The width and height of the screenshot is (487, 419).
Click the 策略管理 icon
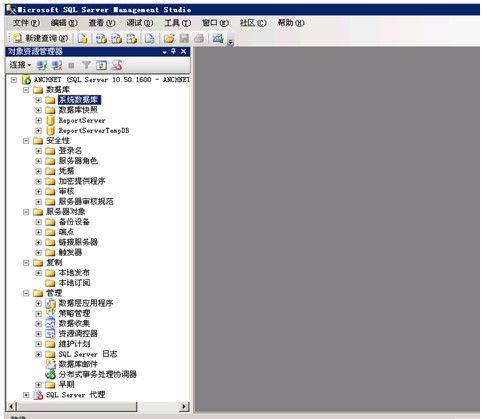50,313
